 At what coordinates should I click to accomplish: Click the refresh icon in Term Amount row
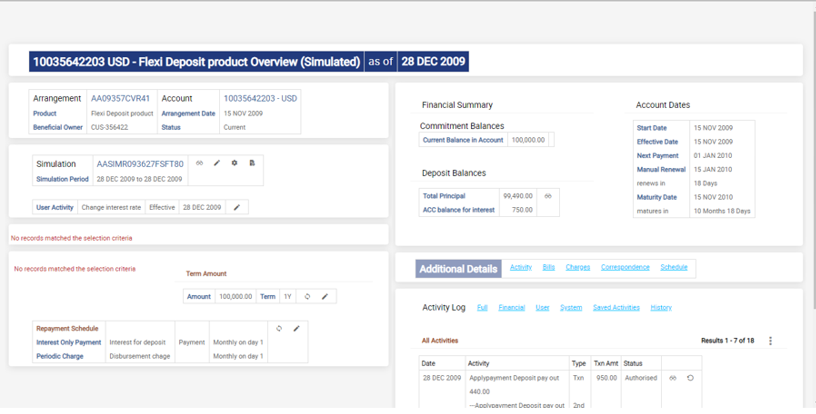click(x=307, y=297)
